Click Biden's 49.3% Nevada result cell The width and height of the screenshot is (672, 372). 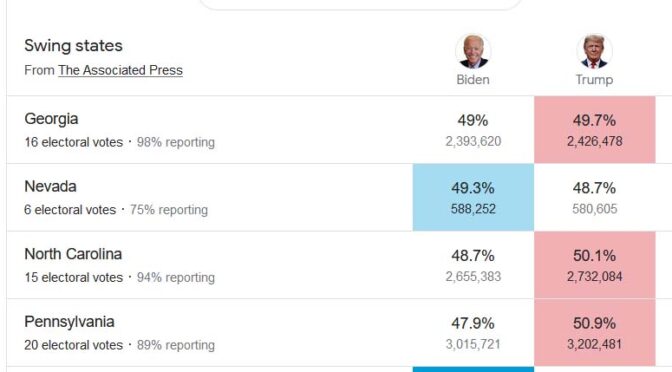pos(473,198)
